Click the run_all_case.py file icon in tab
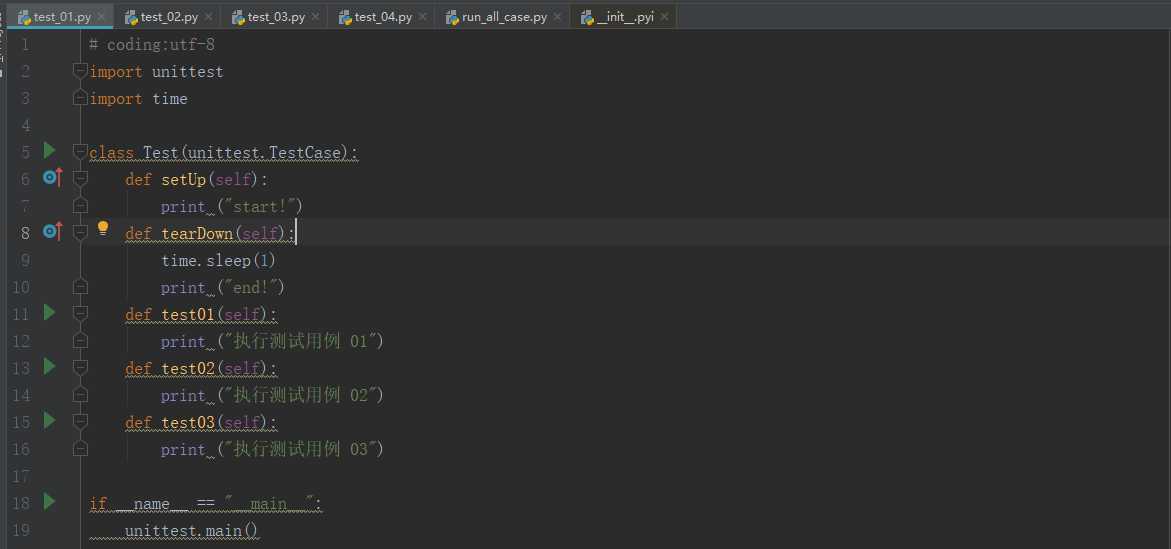 tap(452, 17)
